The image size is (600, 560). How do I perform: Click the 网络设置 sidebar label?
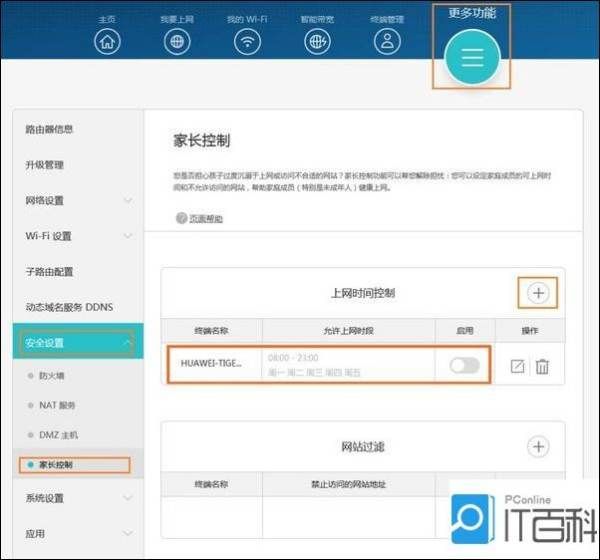point(44,200)
